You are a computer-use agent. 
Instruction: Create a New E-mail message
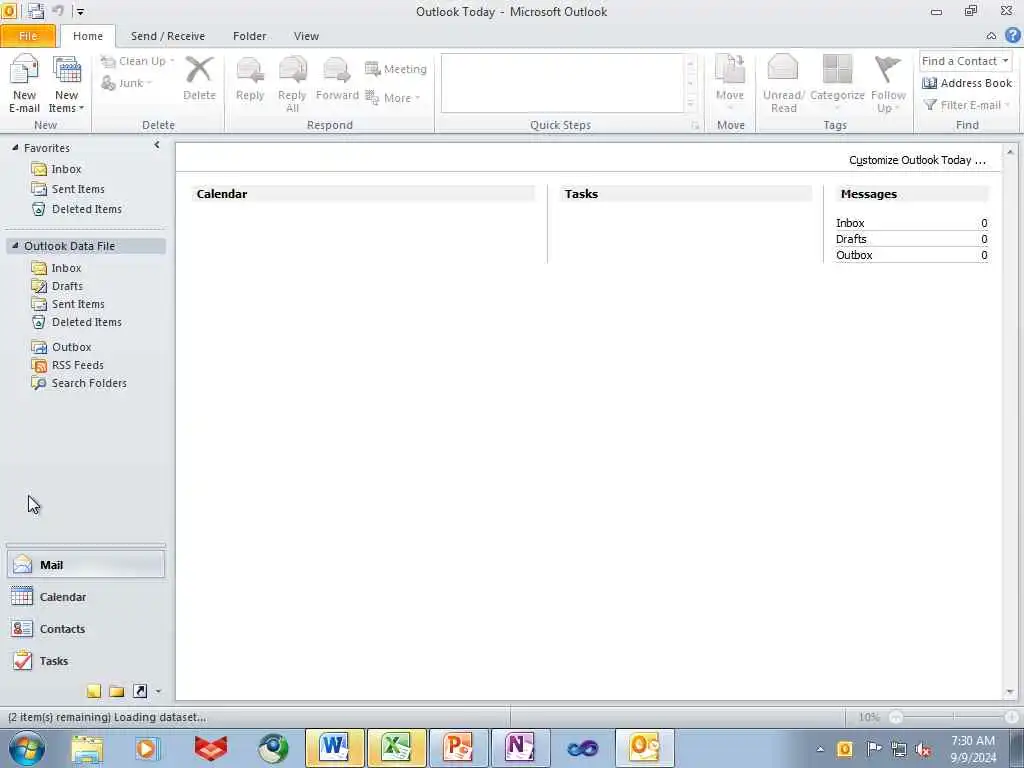tap(24, 84)
